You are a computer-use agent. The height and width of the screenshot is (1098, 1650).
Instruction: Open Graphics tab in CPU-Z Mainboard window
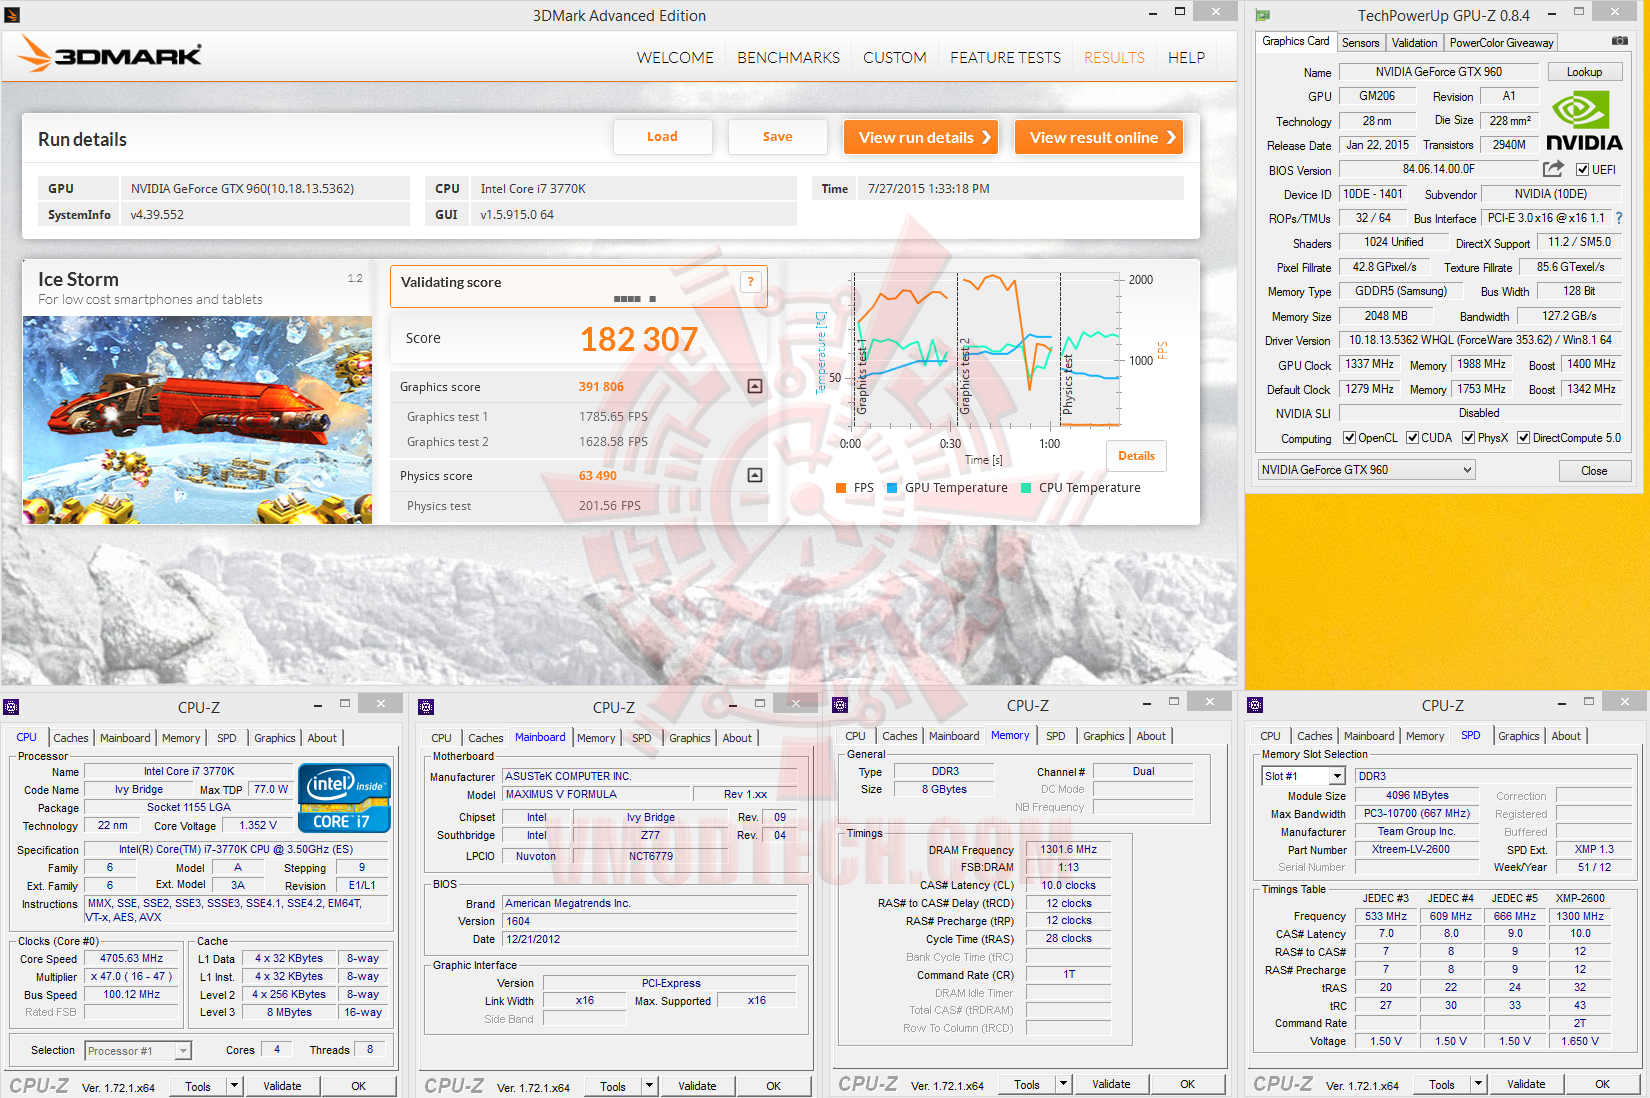click(690, 738)
